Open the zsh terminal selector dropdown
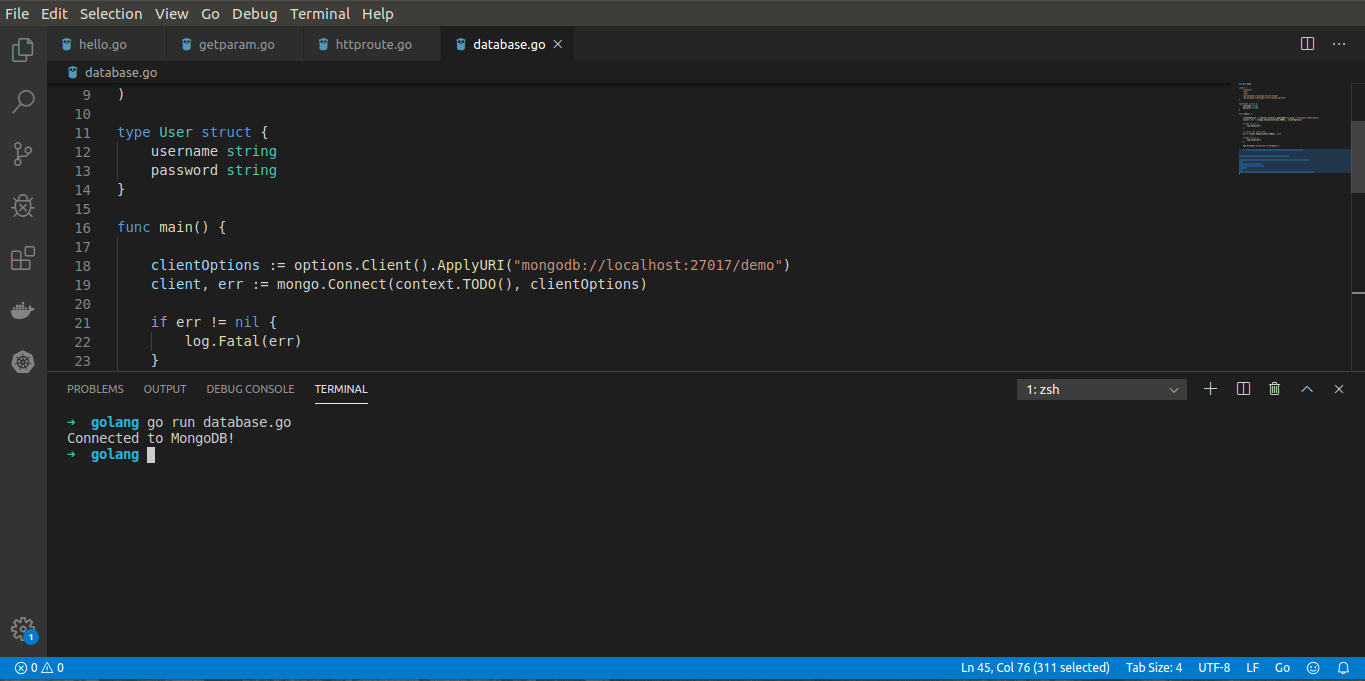The height and width of the screenshot is (681, 1365). pos(1102,390)
